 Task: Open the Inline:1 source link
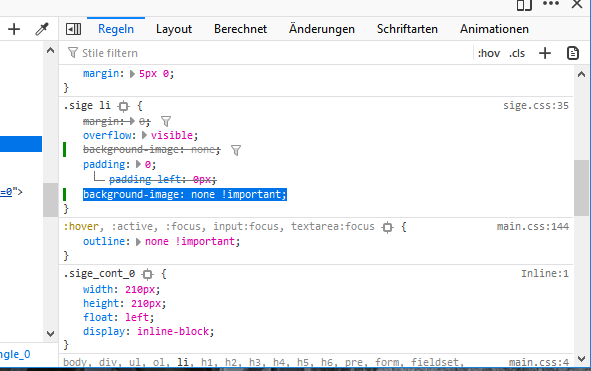click(545, 273)
